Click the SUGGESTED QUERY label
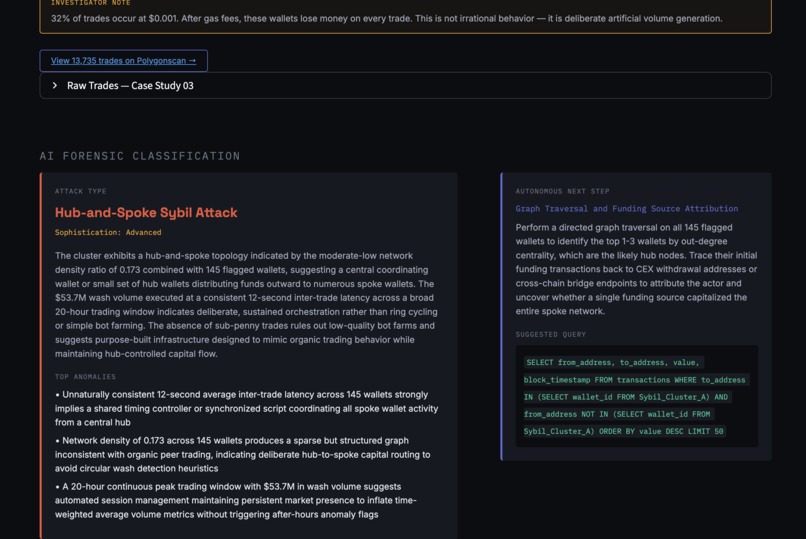Image resolution: width=806 pixels, height=539 pixels. tap(551, 334)
